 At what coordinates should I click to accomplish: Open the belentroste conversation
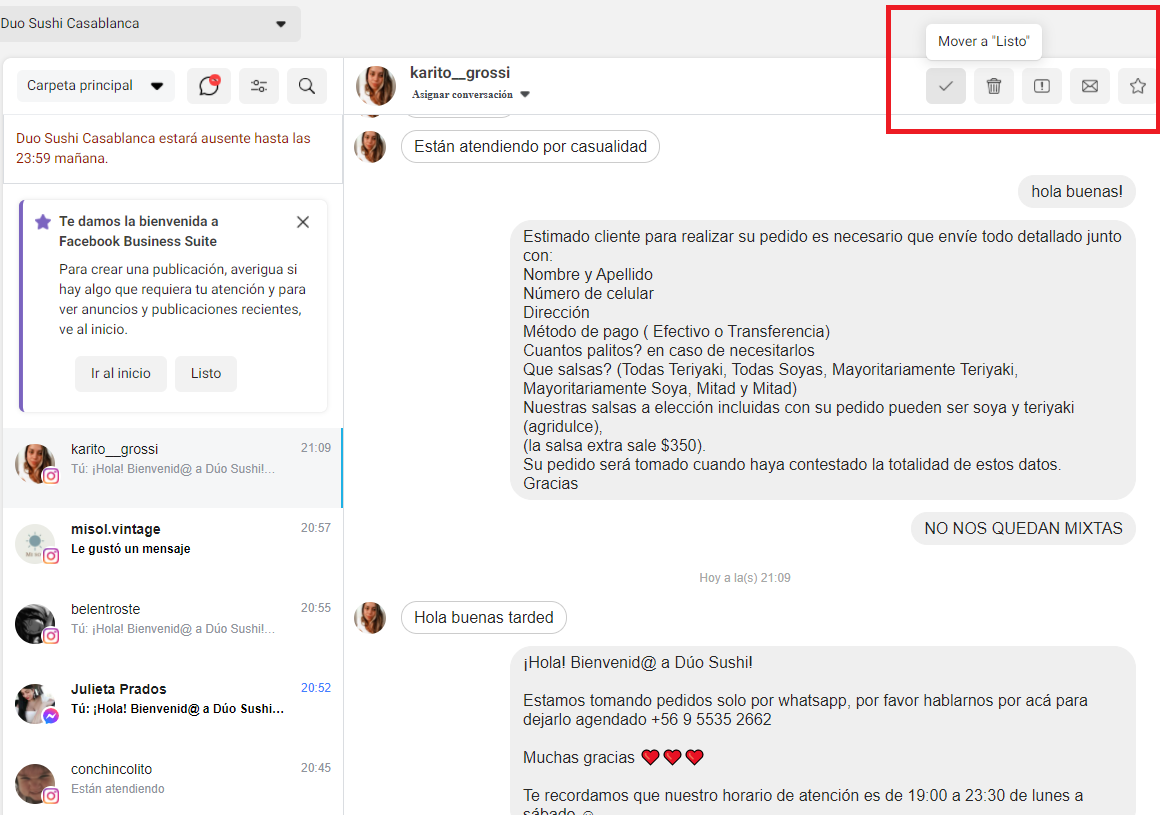coord(172,627)
